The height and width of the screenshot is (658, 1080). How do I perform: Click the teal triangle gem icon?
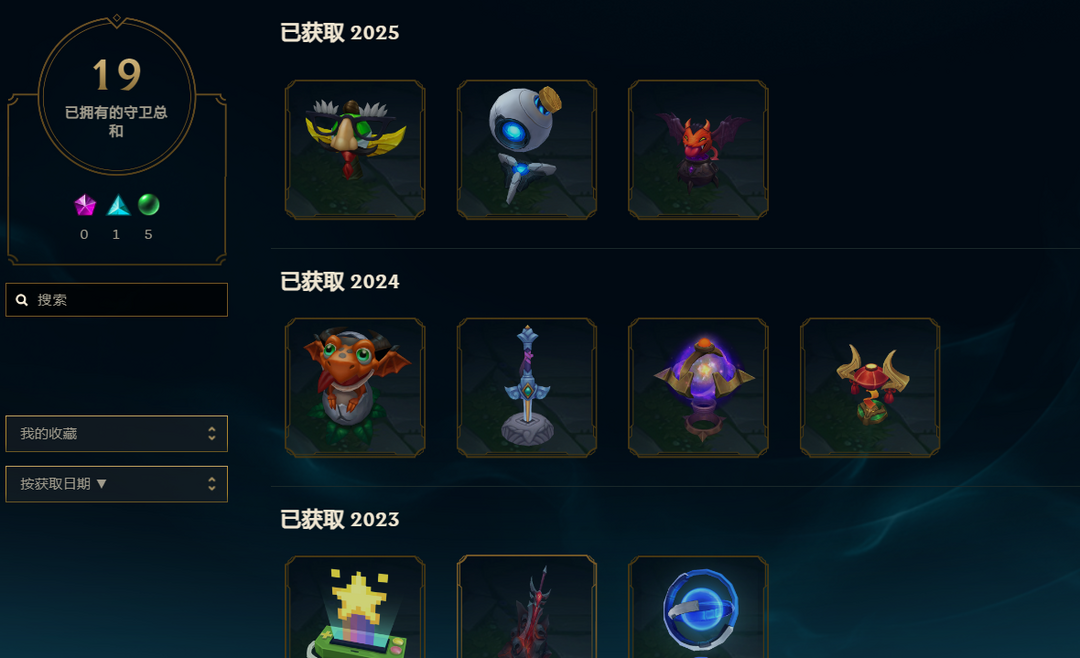coord(118,205)
